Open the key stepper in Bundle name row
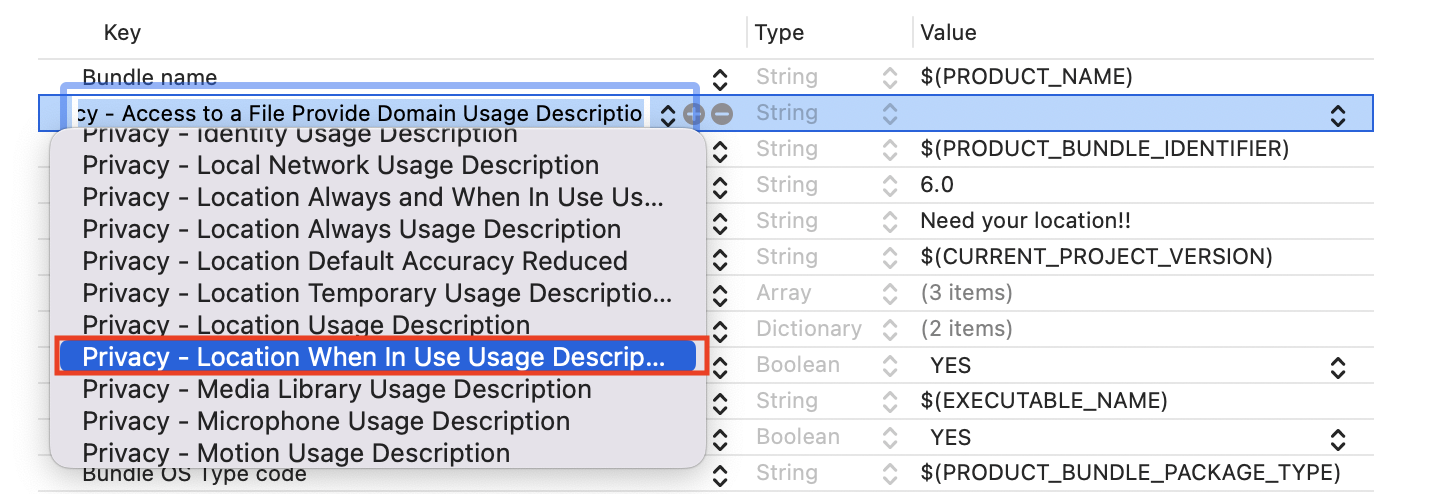 point(719,78)
